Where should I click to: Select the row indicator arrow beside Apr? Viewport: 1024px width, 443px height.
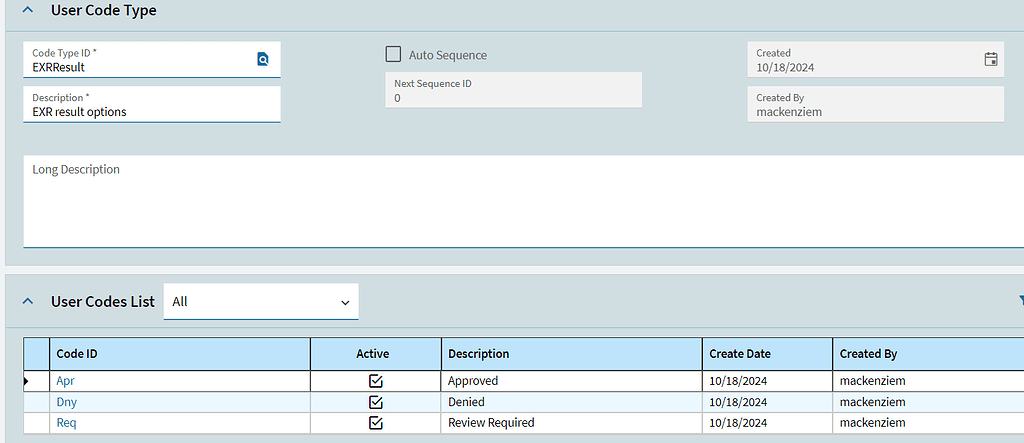pyautogui.click(x=27, y=381)
